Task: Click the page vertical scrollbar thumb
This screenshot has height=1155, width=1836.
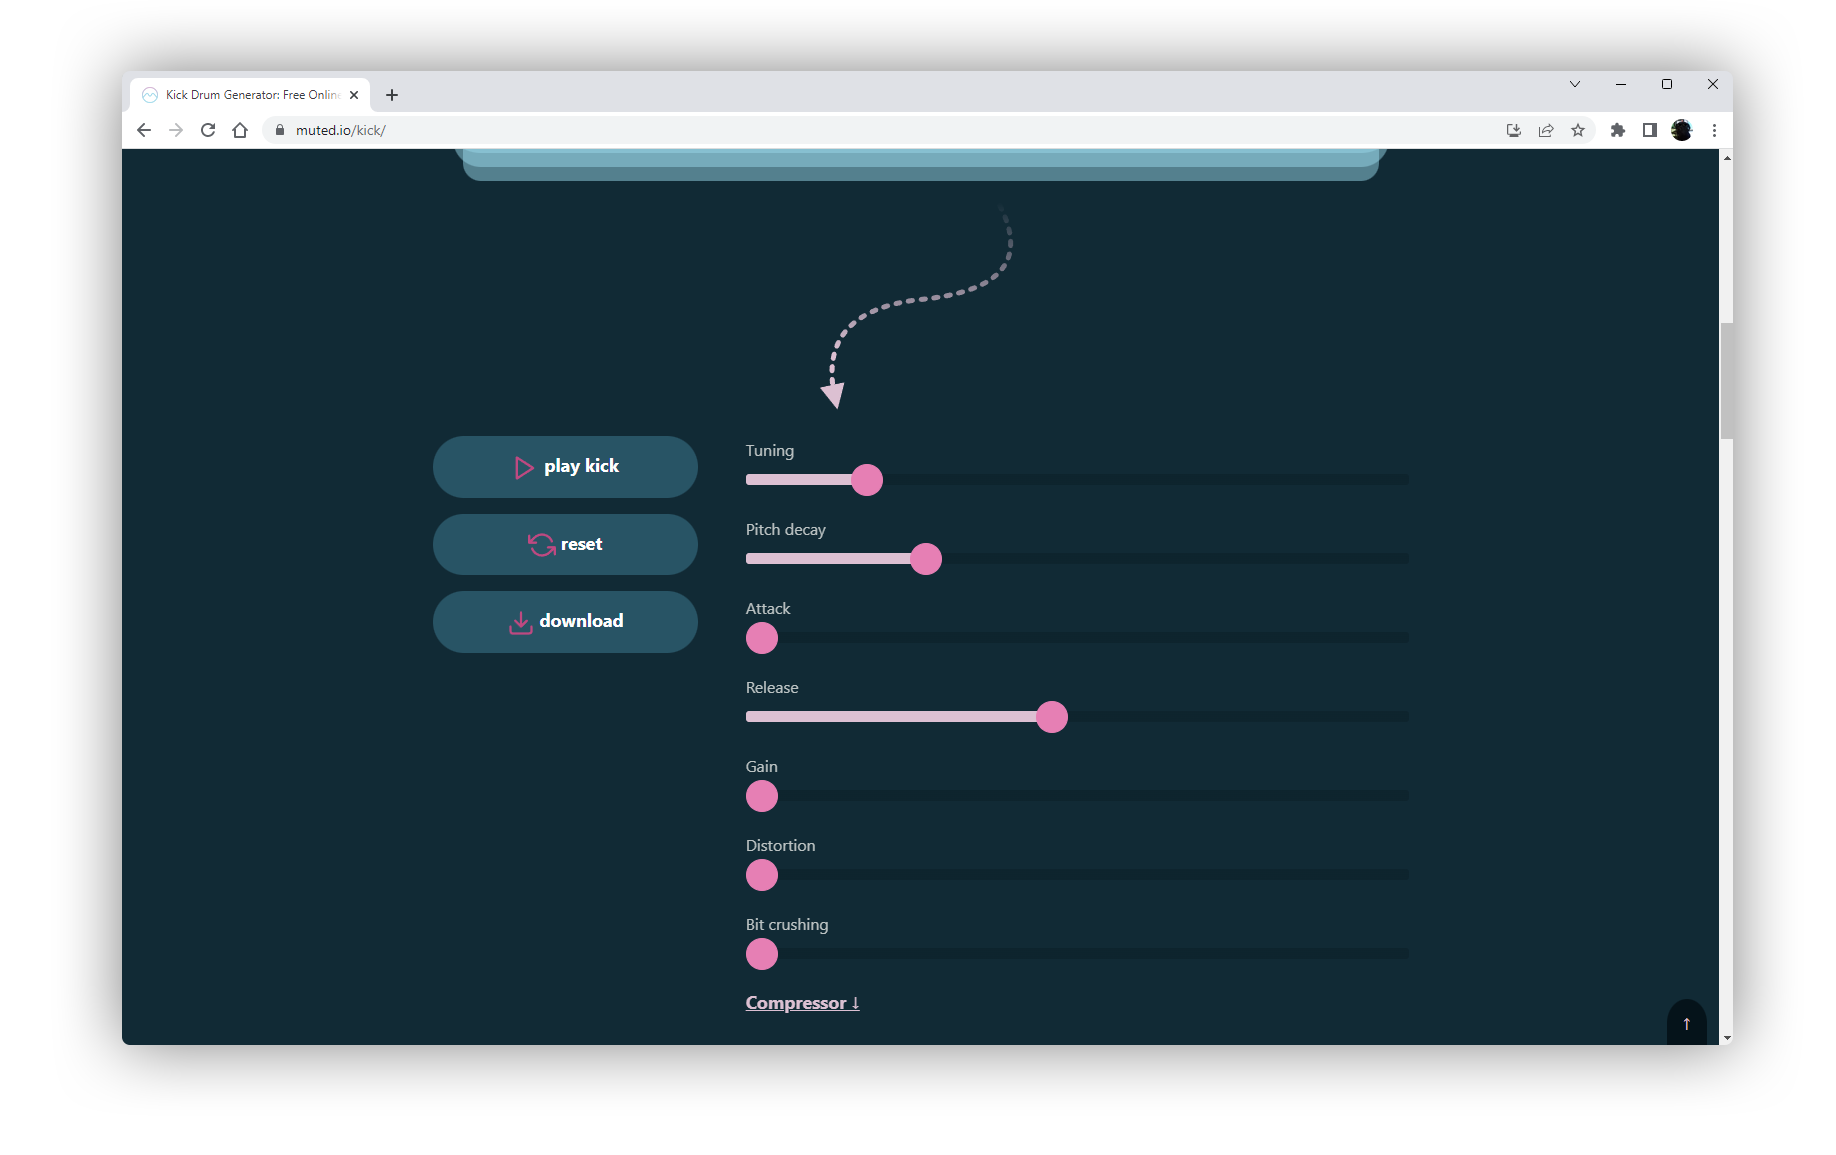Action: [x=1726, y=381]
